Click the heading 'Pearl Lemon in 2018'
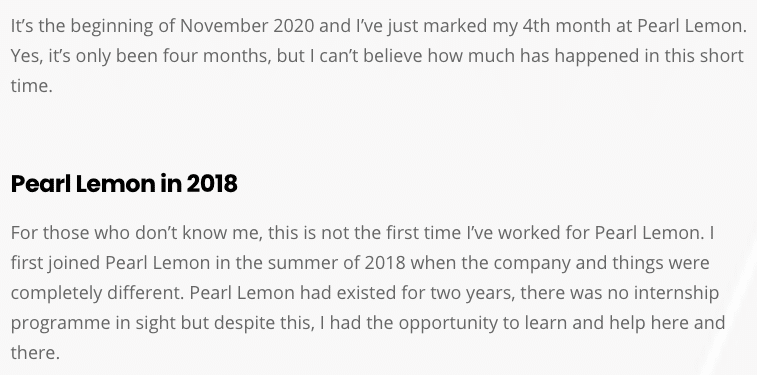Viewport: 757px width, 375px height. tap(124, 184)
